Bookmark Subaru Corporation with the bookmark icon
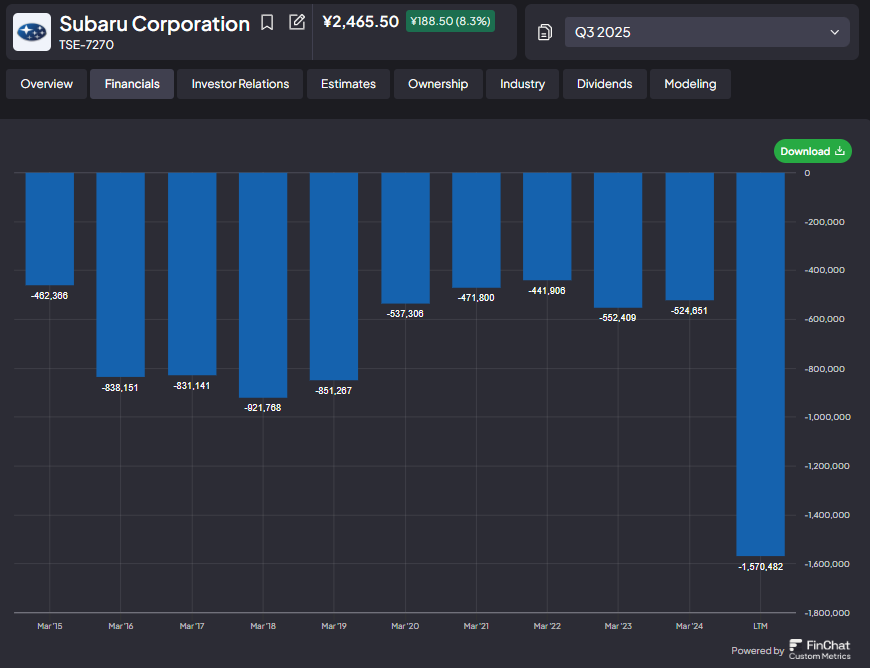The height and width of the screenshot is (668, 870). pos(267,23)
